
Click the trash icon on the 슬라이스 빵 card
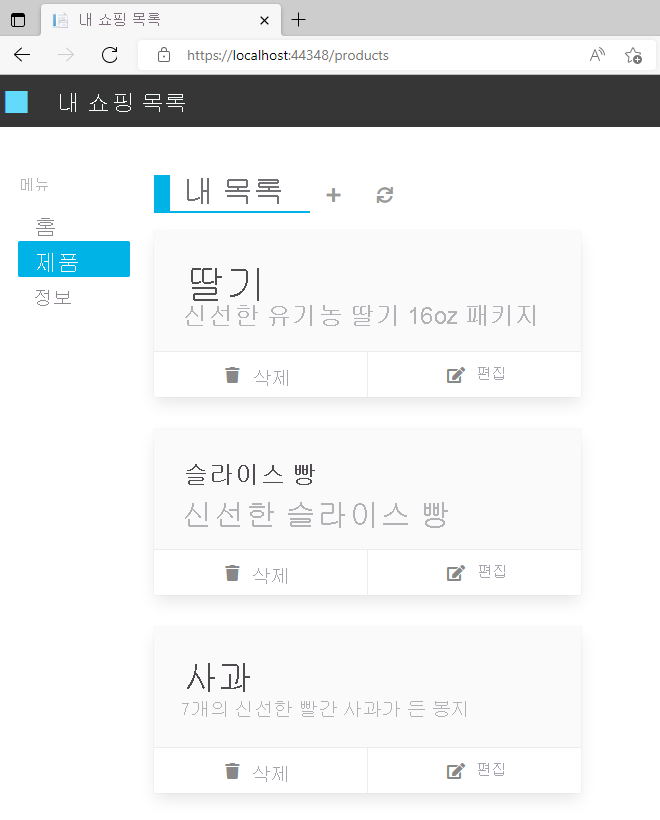232,573
